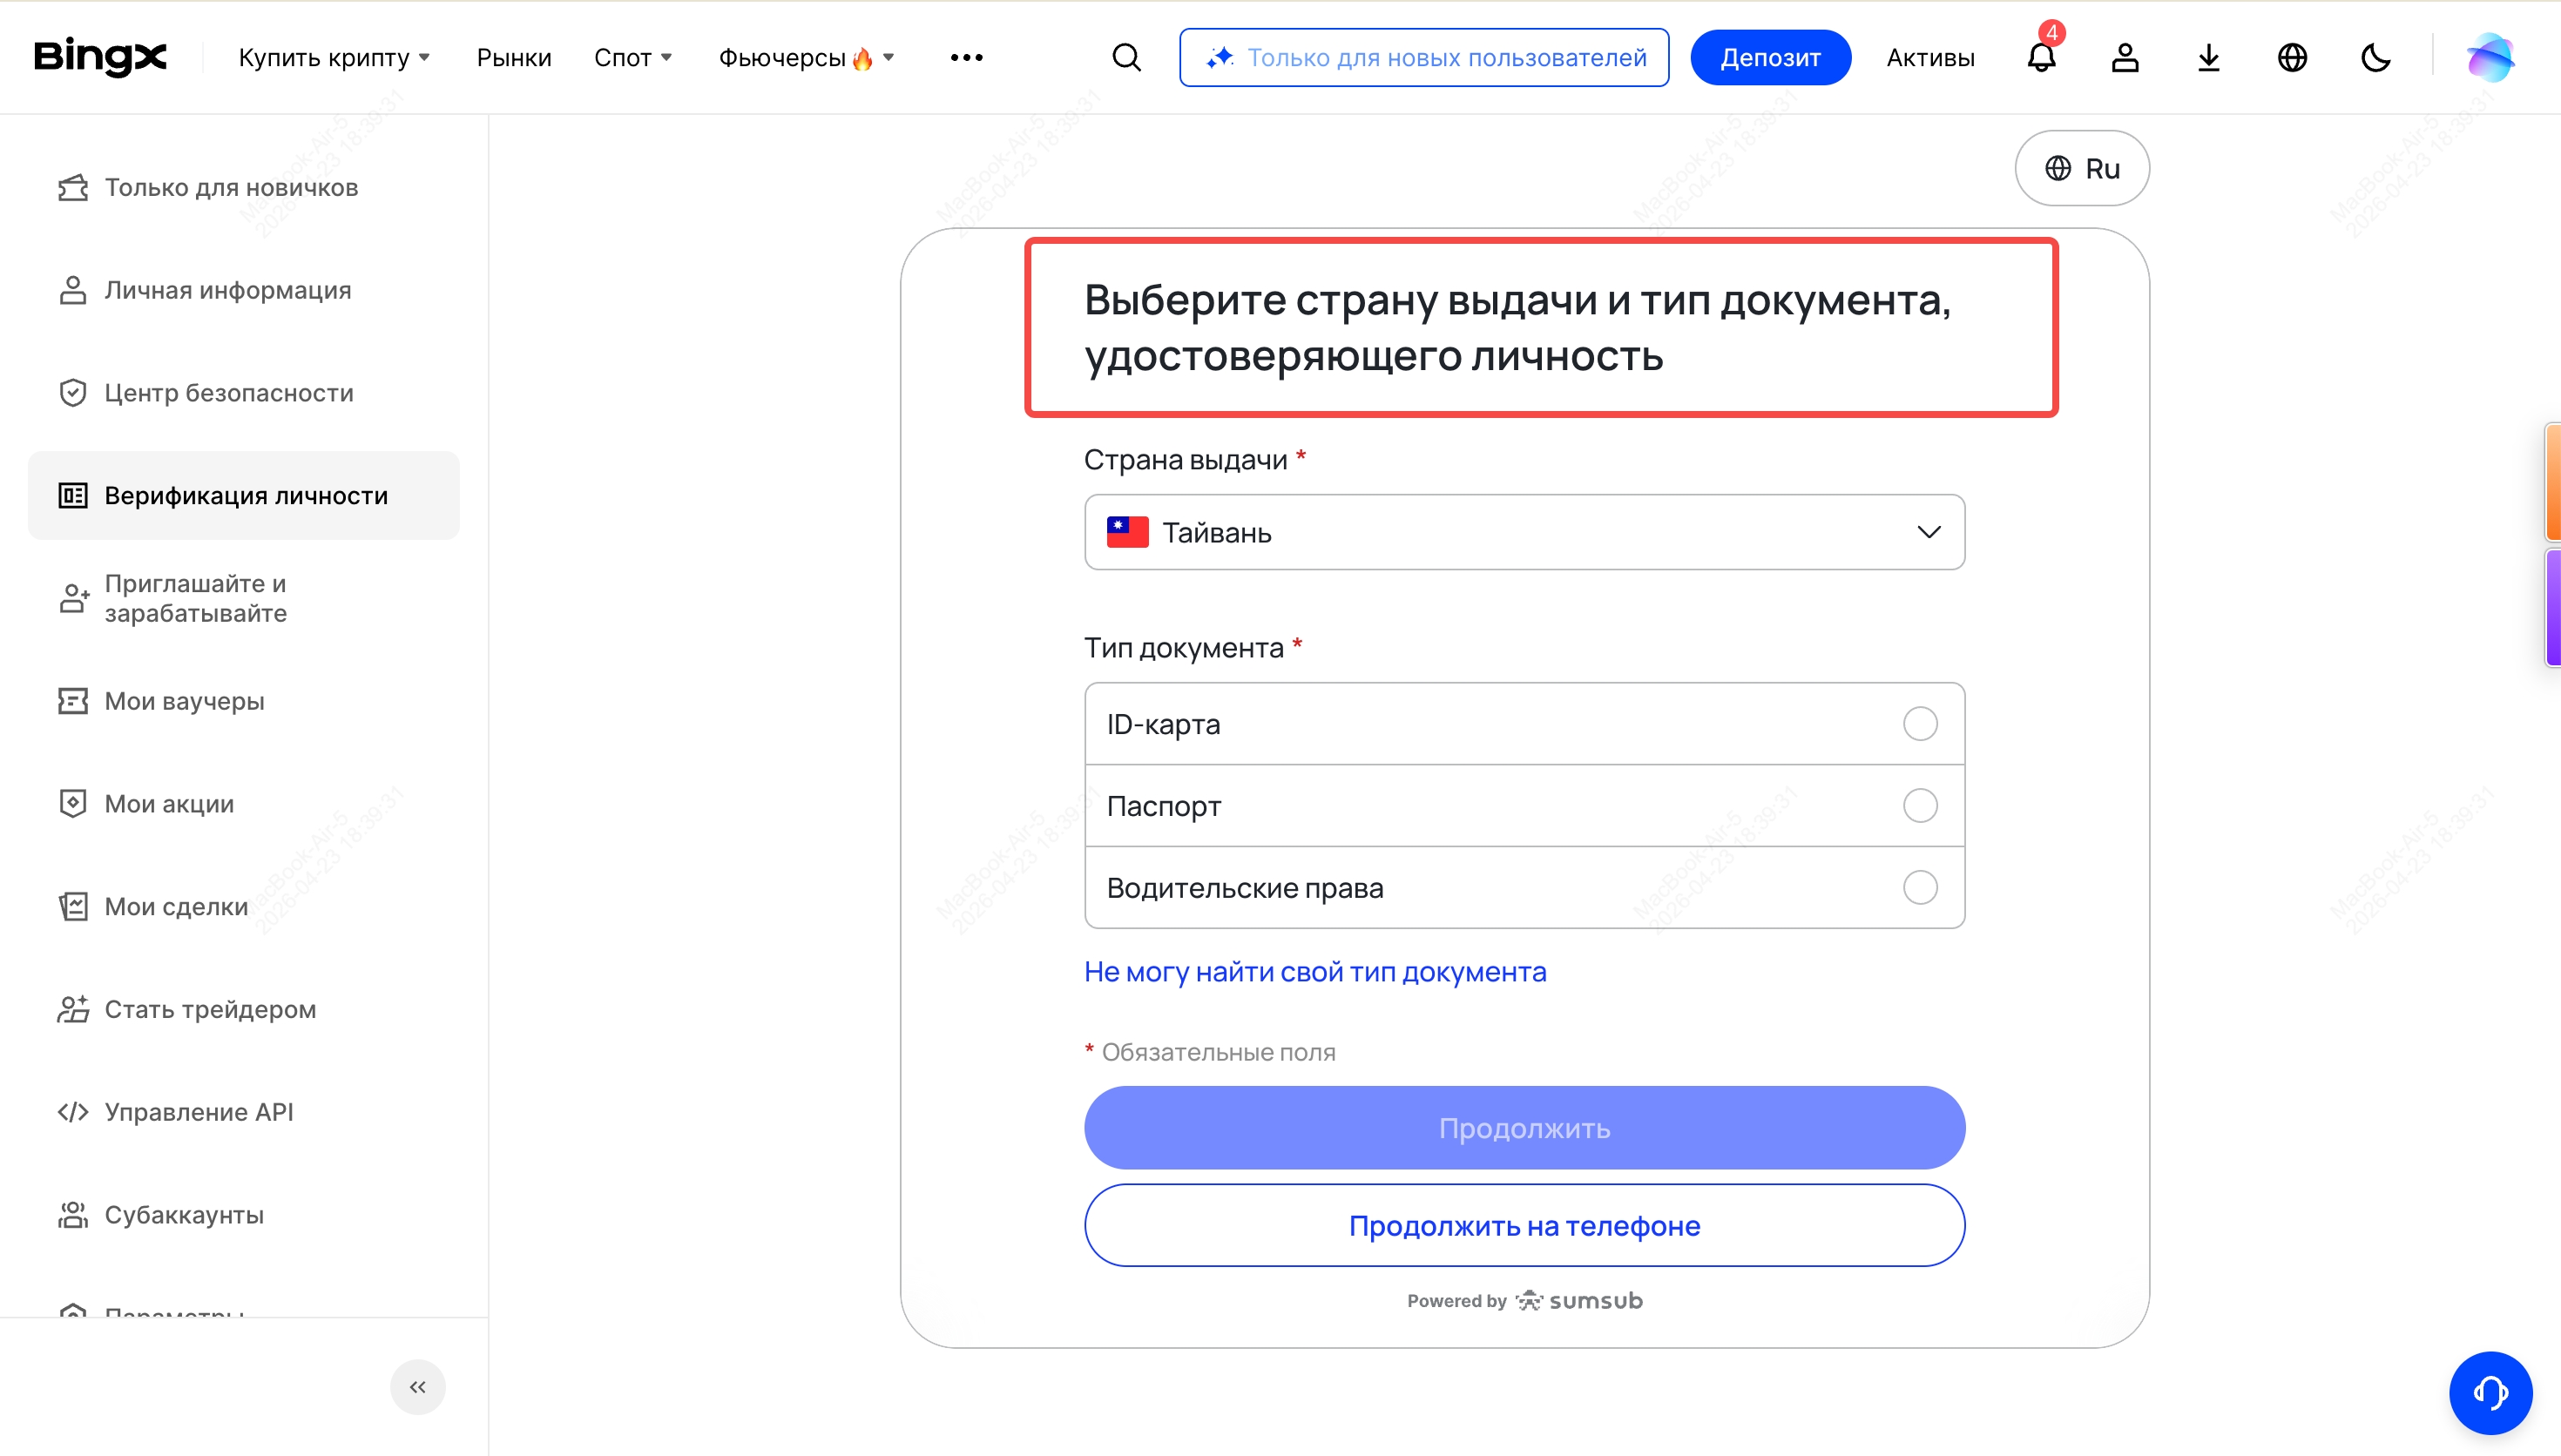Open the notifications bell
The height and width of the screenshot is (1456, 2561).
[x=2041, y=58]
